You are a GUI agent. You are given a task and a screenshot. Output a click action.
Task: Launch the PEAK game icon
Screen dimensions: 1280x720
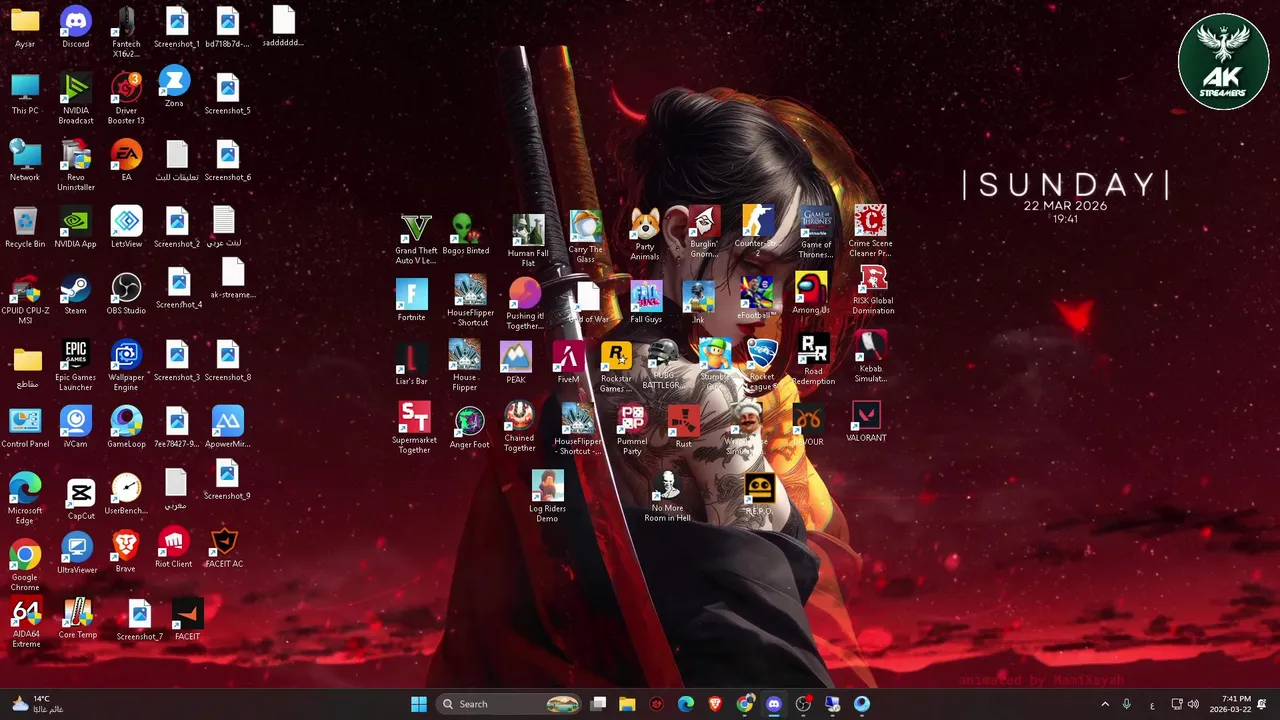[x=516, y=364]
